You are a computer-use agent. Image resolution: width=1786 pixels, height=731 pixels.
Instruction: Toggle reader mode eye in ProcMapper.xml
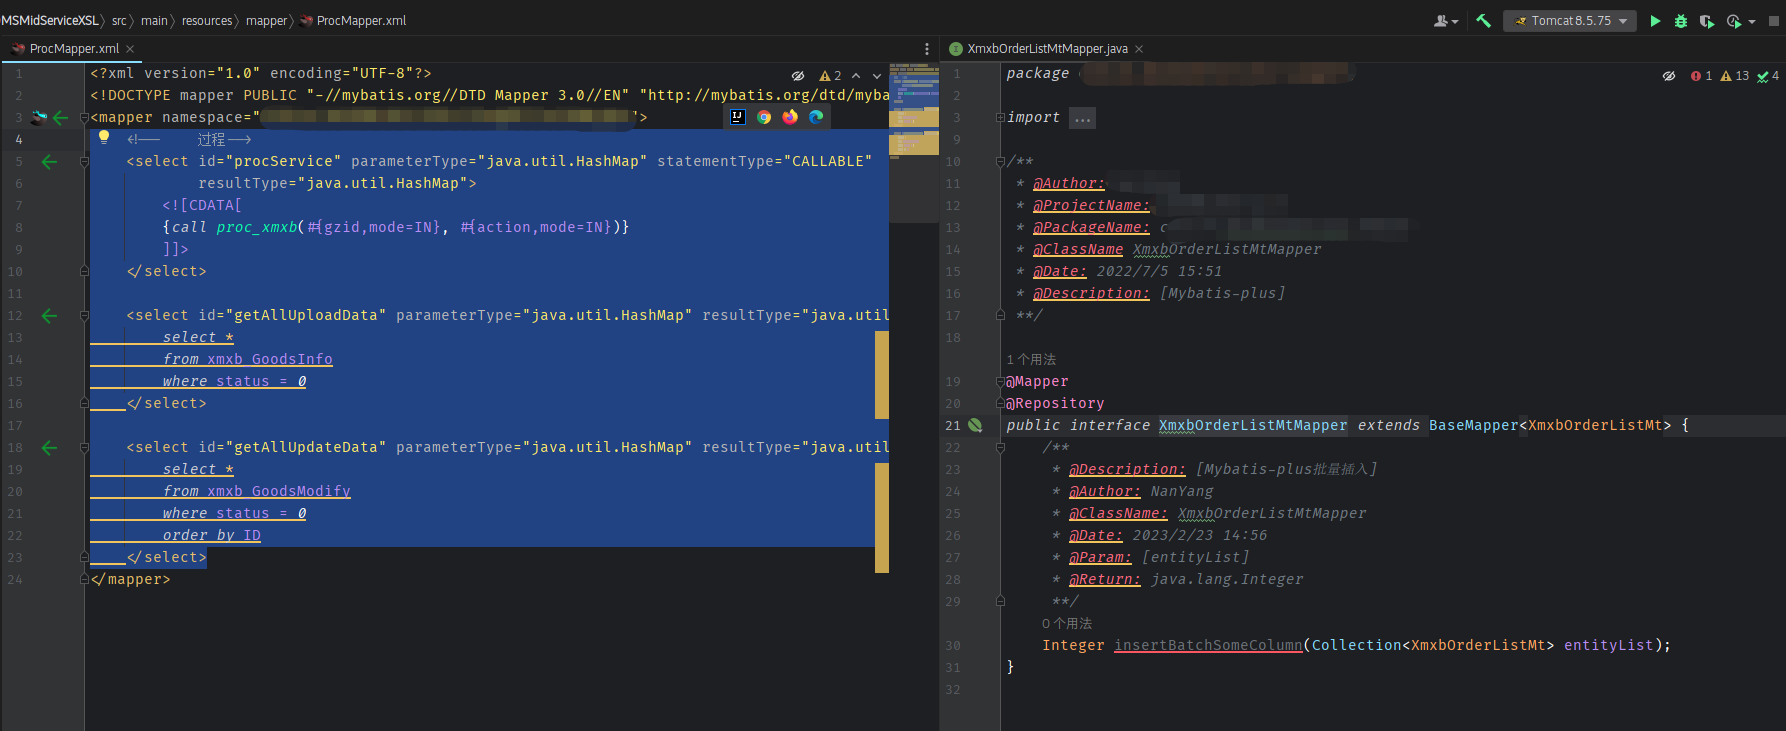tap(798, 76)
